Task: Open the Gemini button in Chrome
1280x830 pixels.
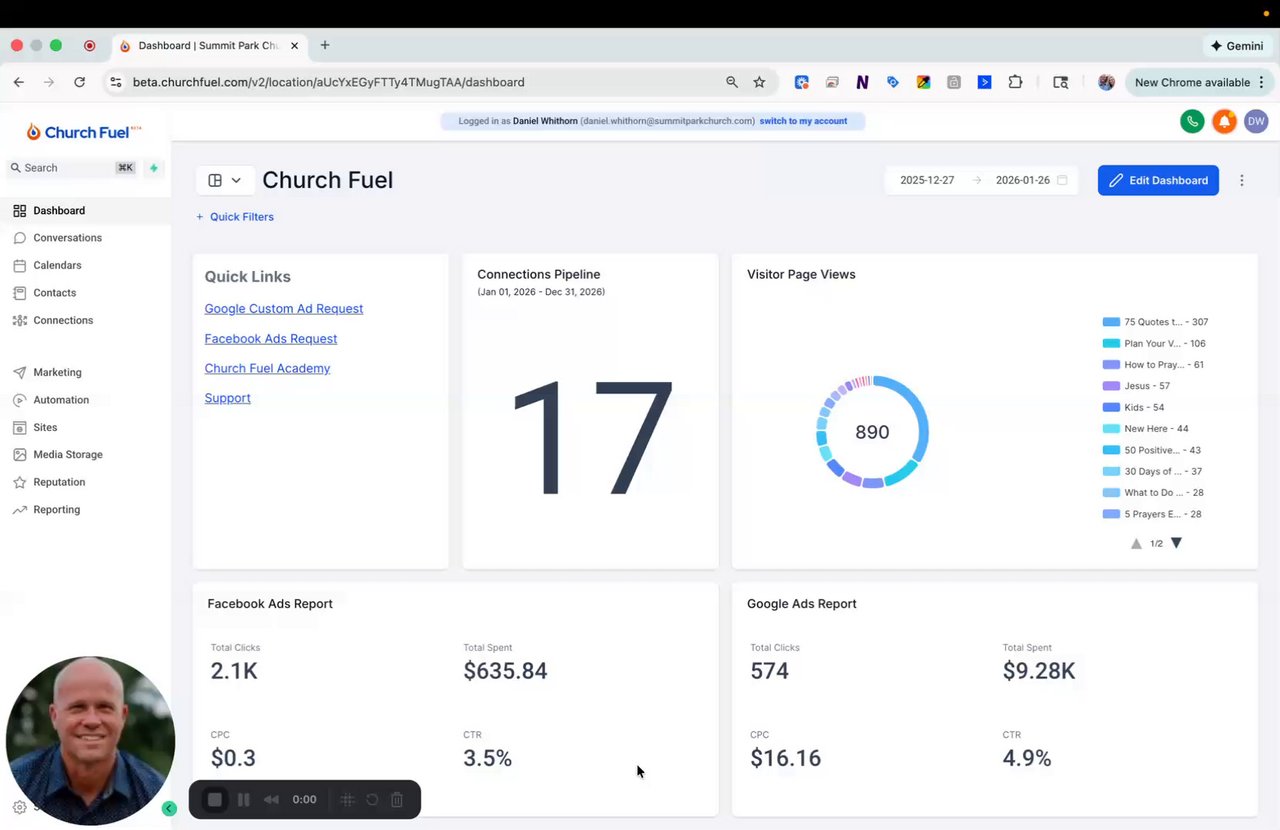Action: click(1237, 46)
